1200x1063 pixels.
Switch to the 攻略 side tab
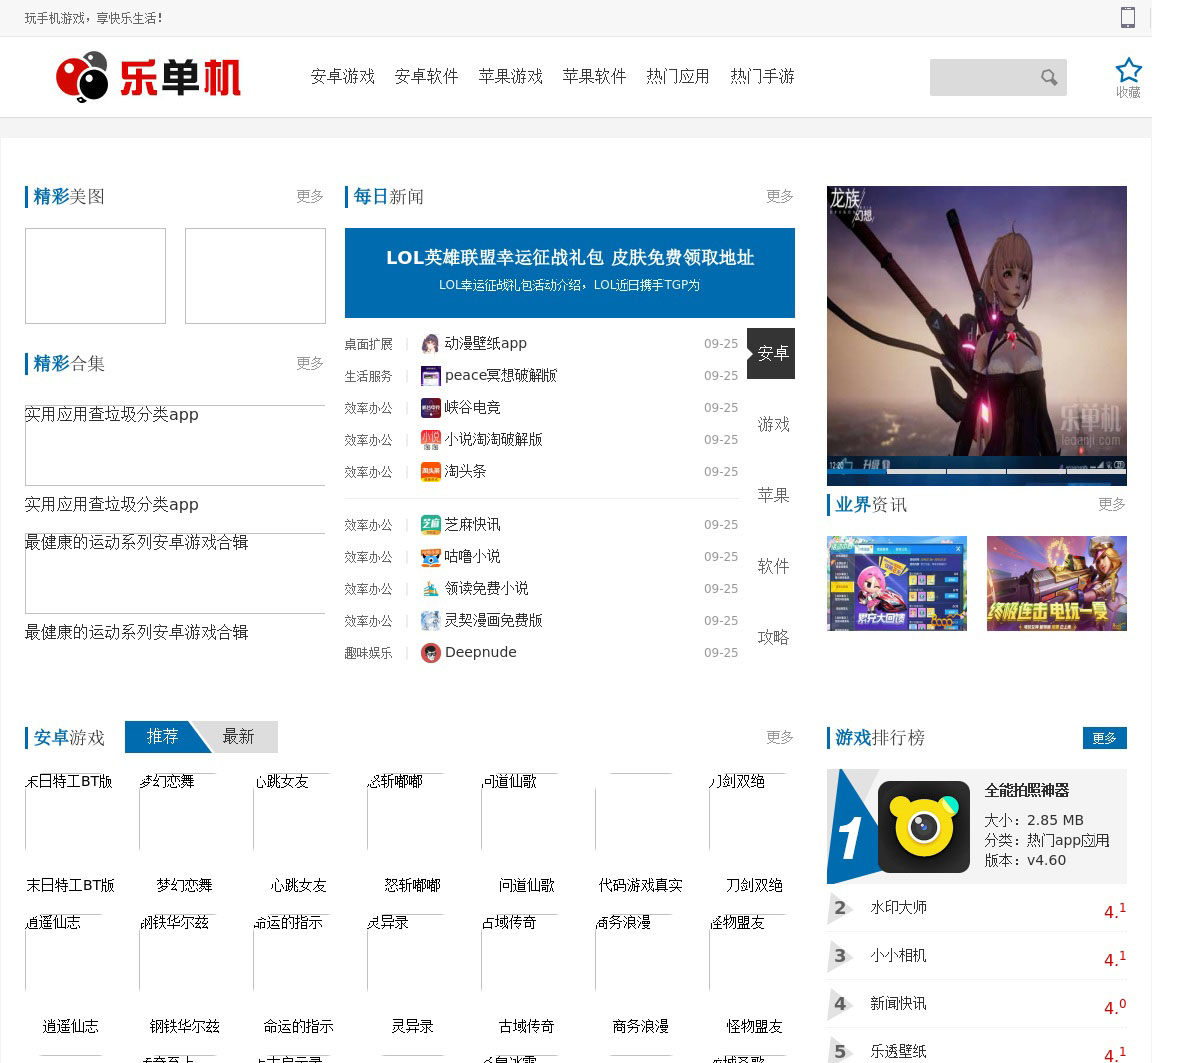pyautogui.click(x=773, y=638)
